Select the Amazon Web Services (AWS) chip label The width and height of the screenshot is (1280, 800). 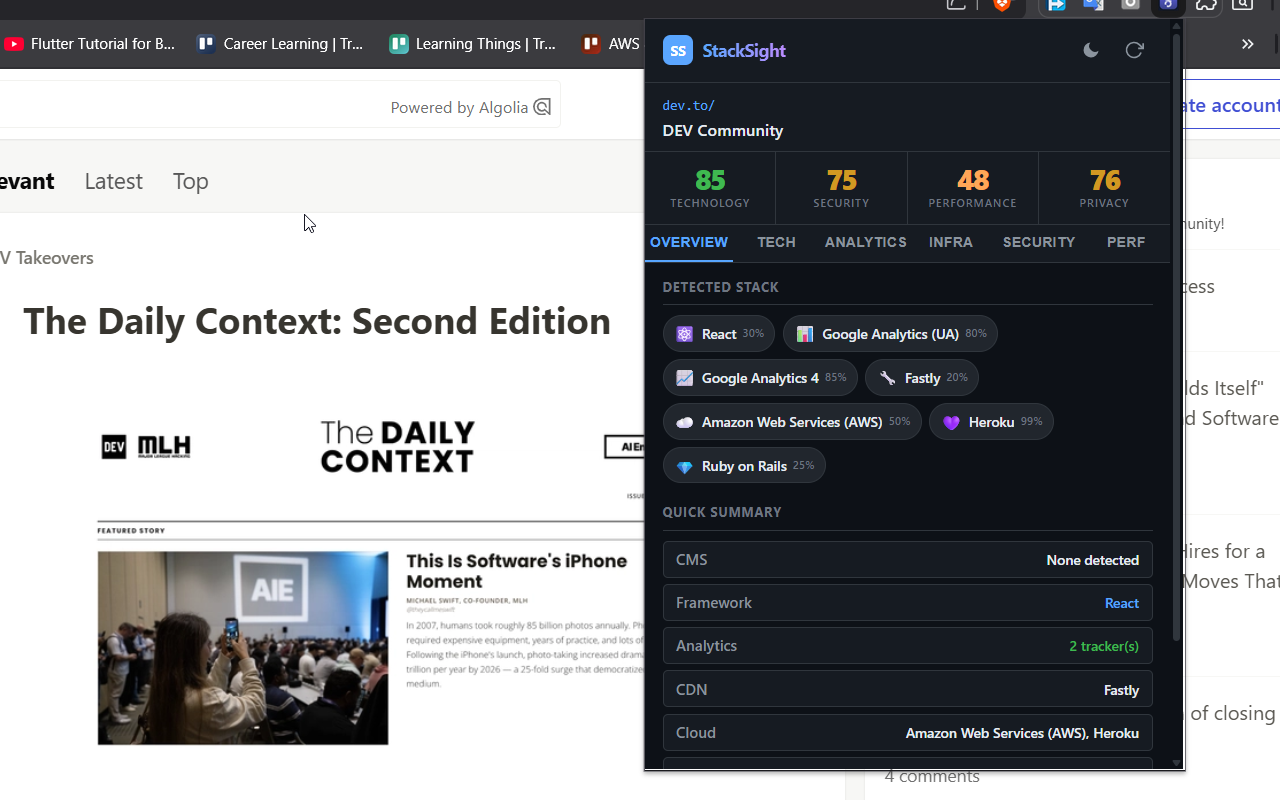click(792, 422)
